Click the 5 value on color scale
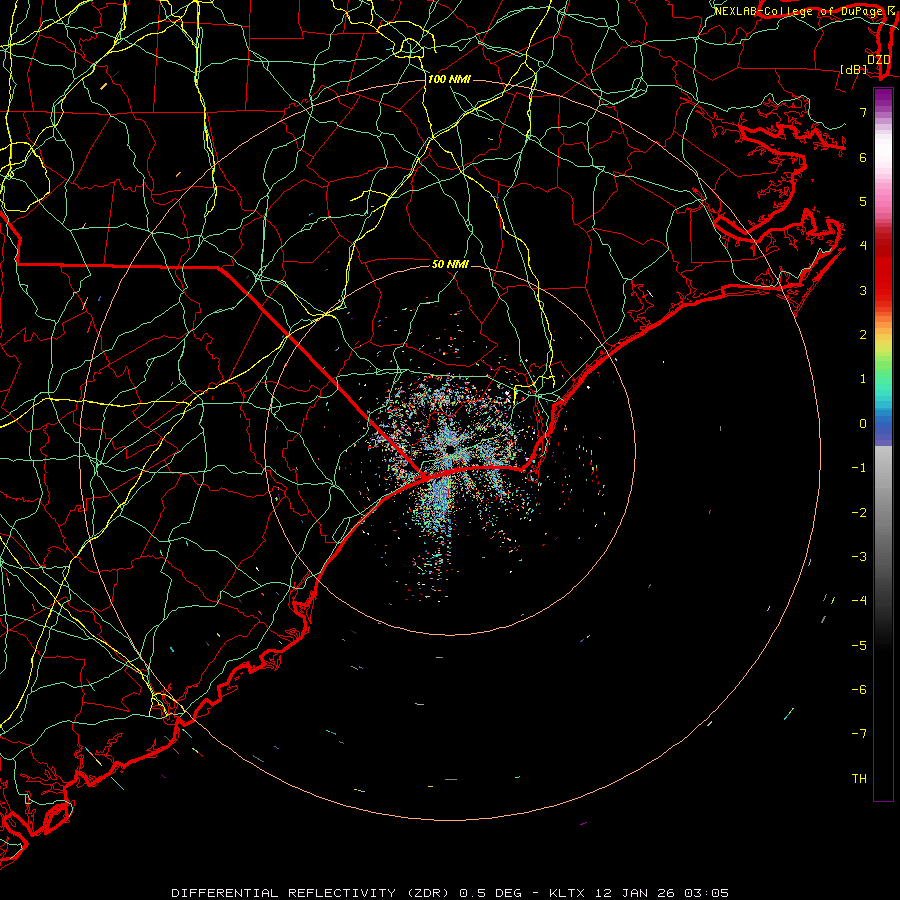The image size is (900, 900). [863, 201]
